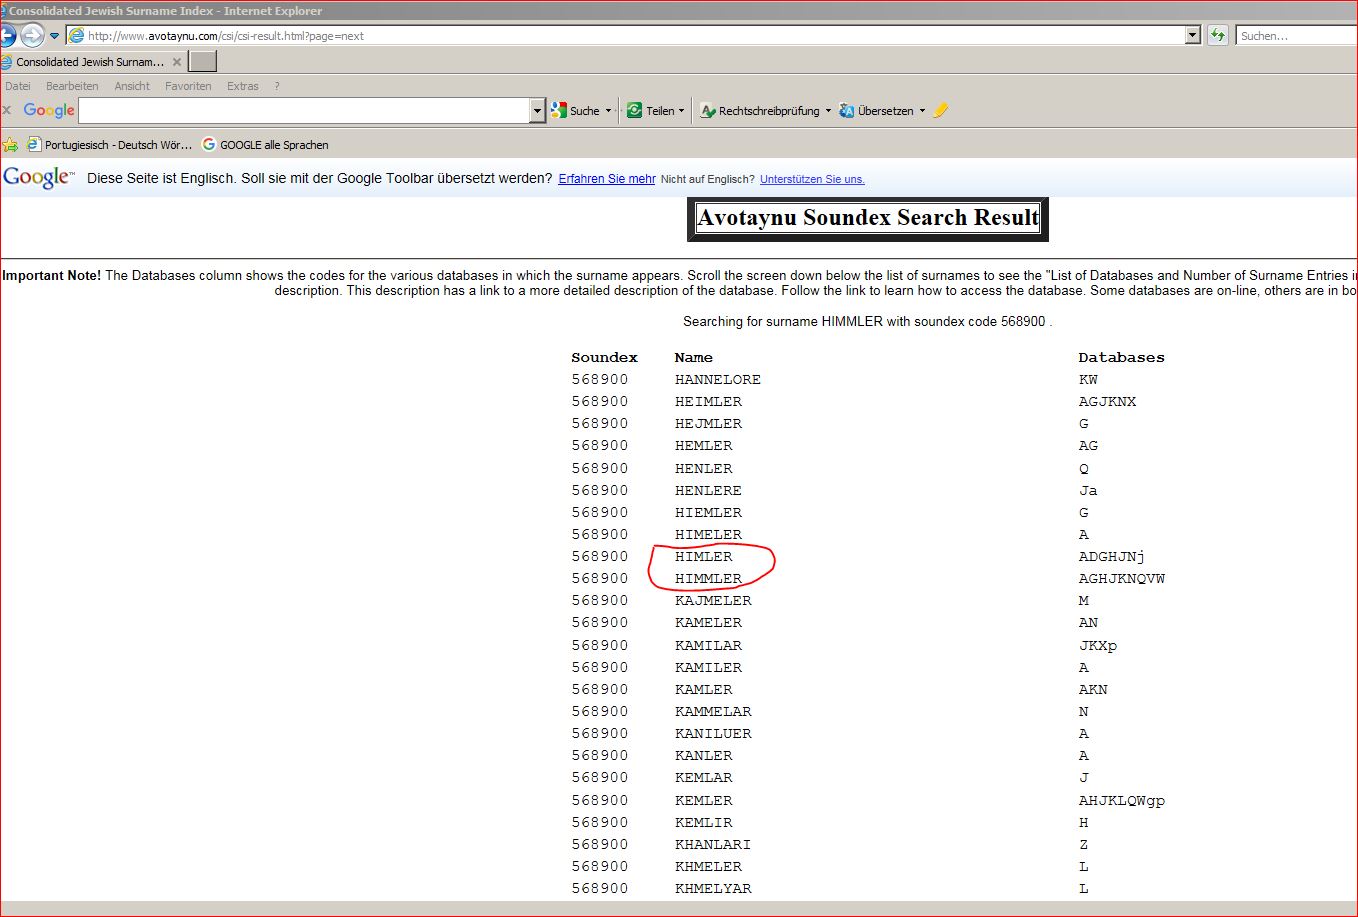Screen dimensions: 1358x917
Task: Go forward with the Forward arrow button
Action: click(x=32, y=35)
